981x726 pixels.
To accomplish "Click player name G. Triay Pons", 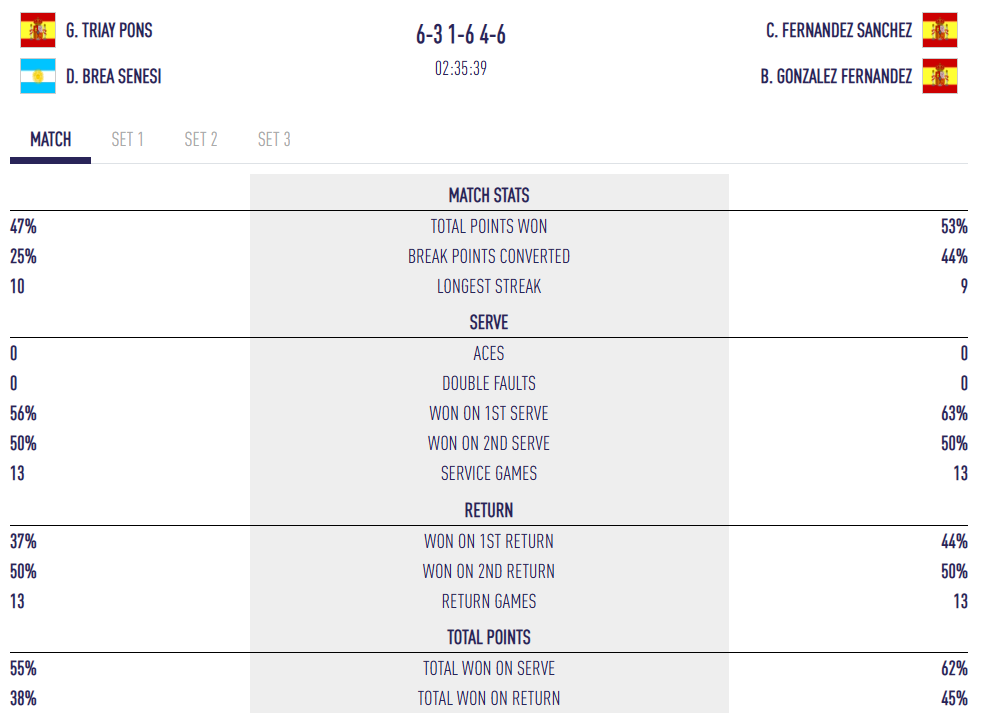I will pos(109,31).
